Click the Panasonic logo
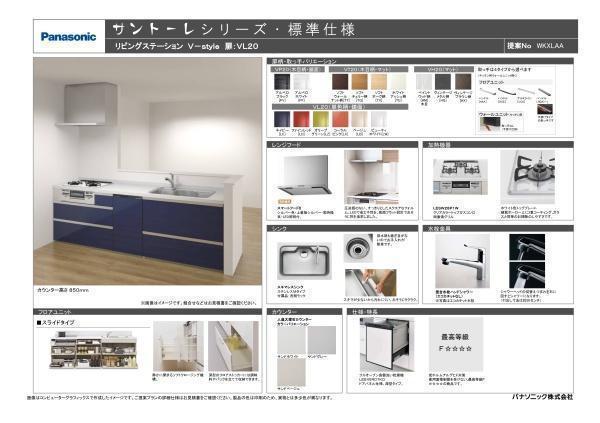Viewport: 600px width, 423px height. 68,36
